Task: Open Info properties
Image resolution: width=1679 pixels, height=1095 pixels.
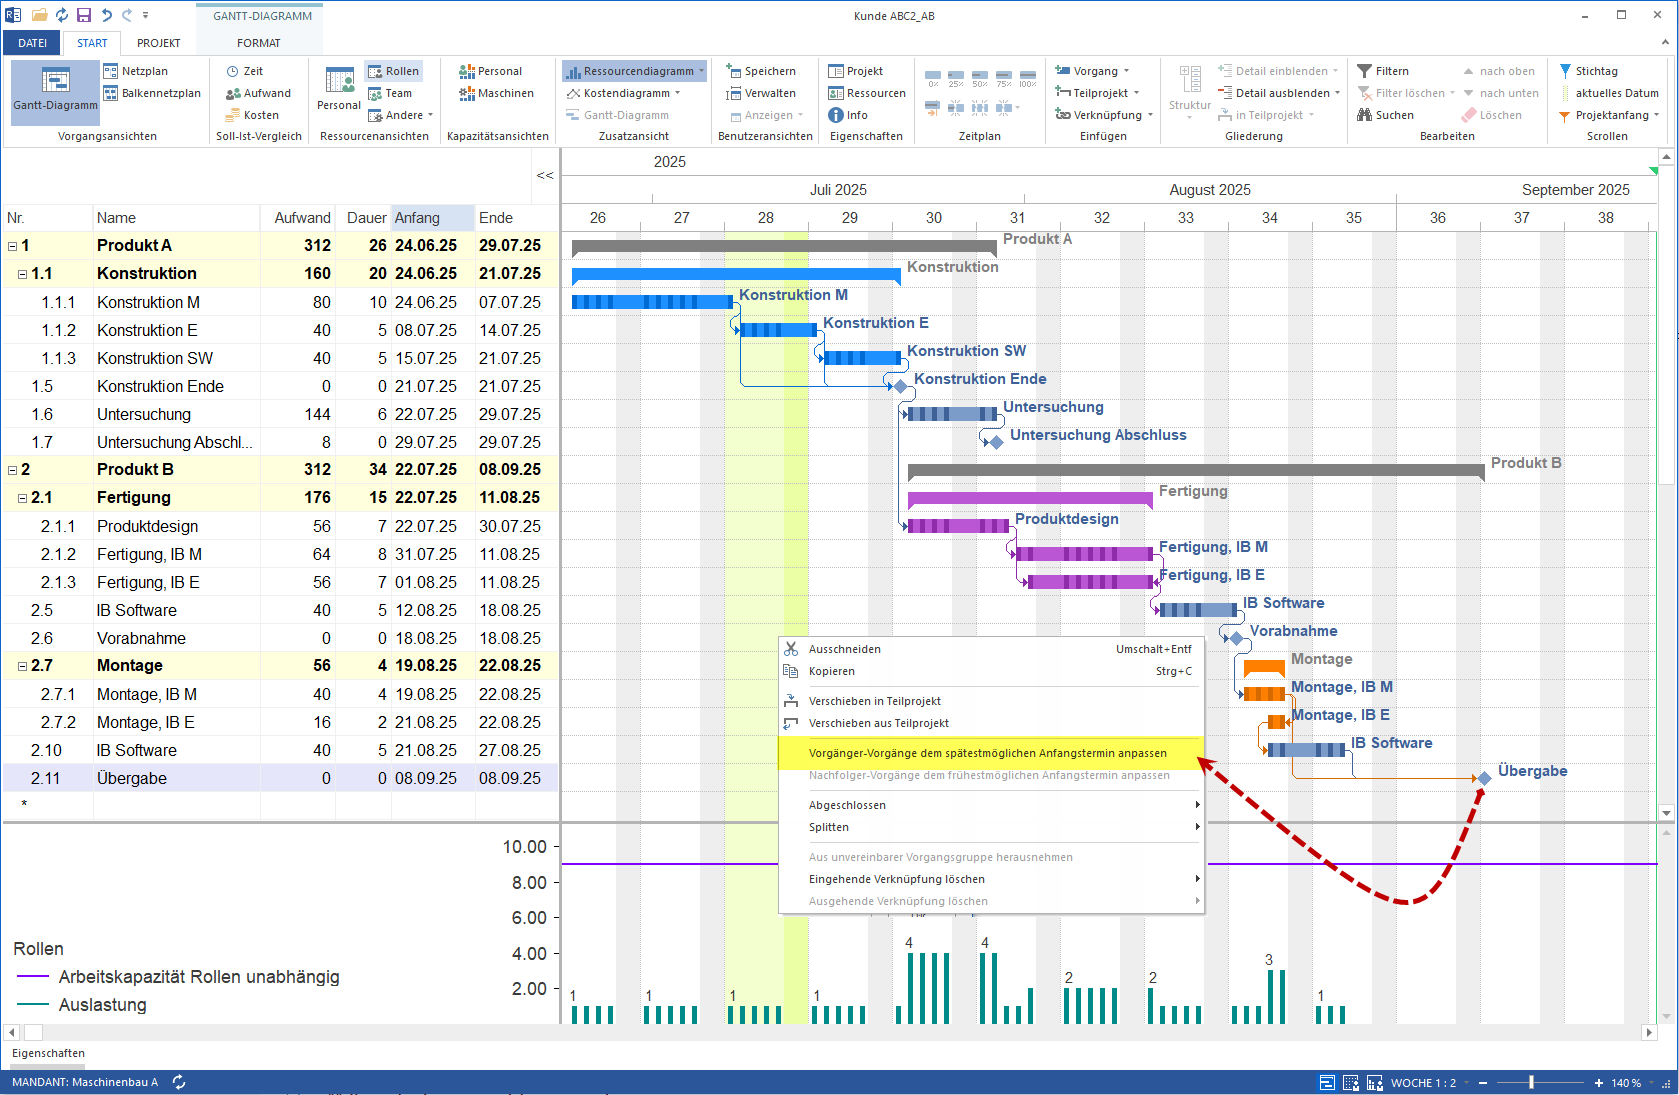Action: 848,115
